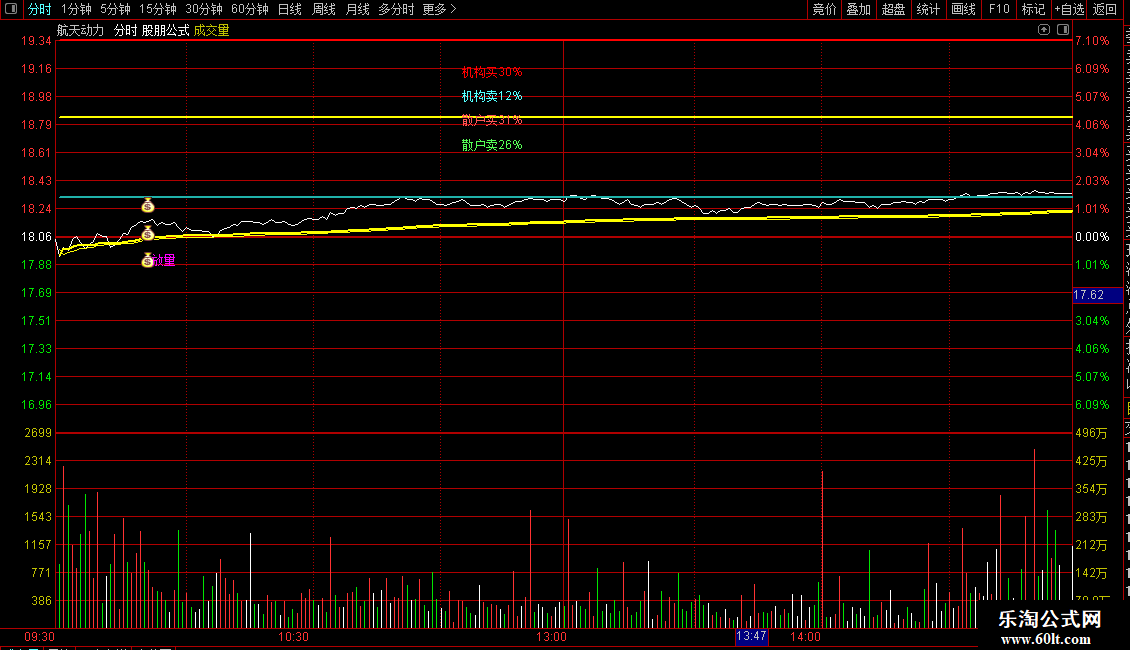Click the 13:00 time axis label
Screen dimensions: 1130x650
[551, 637]
